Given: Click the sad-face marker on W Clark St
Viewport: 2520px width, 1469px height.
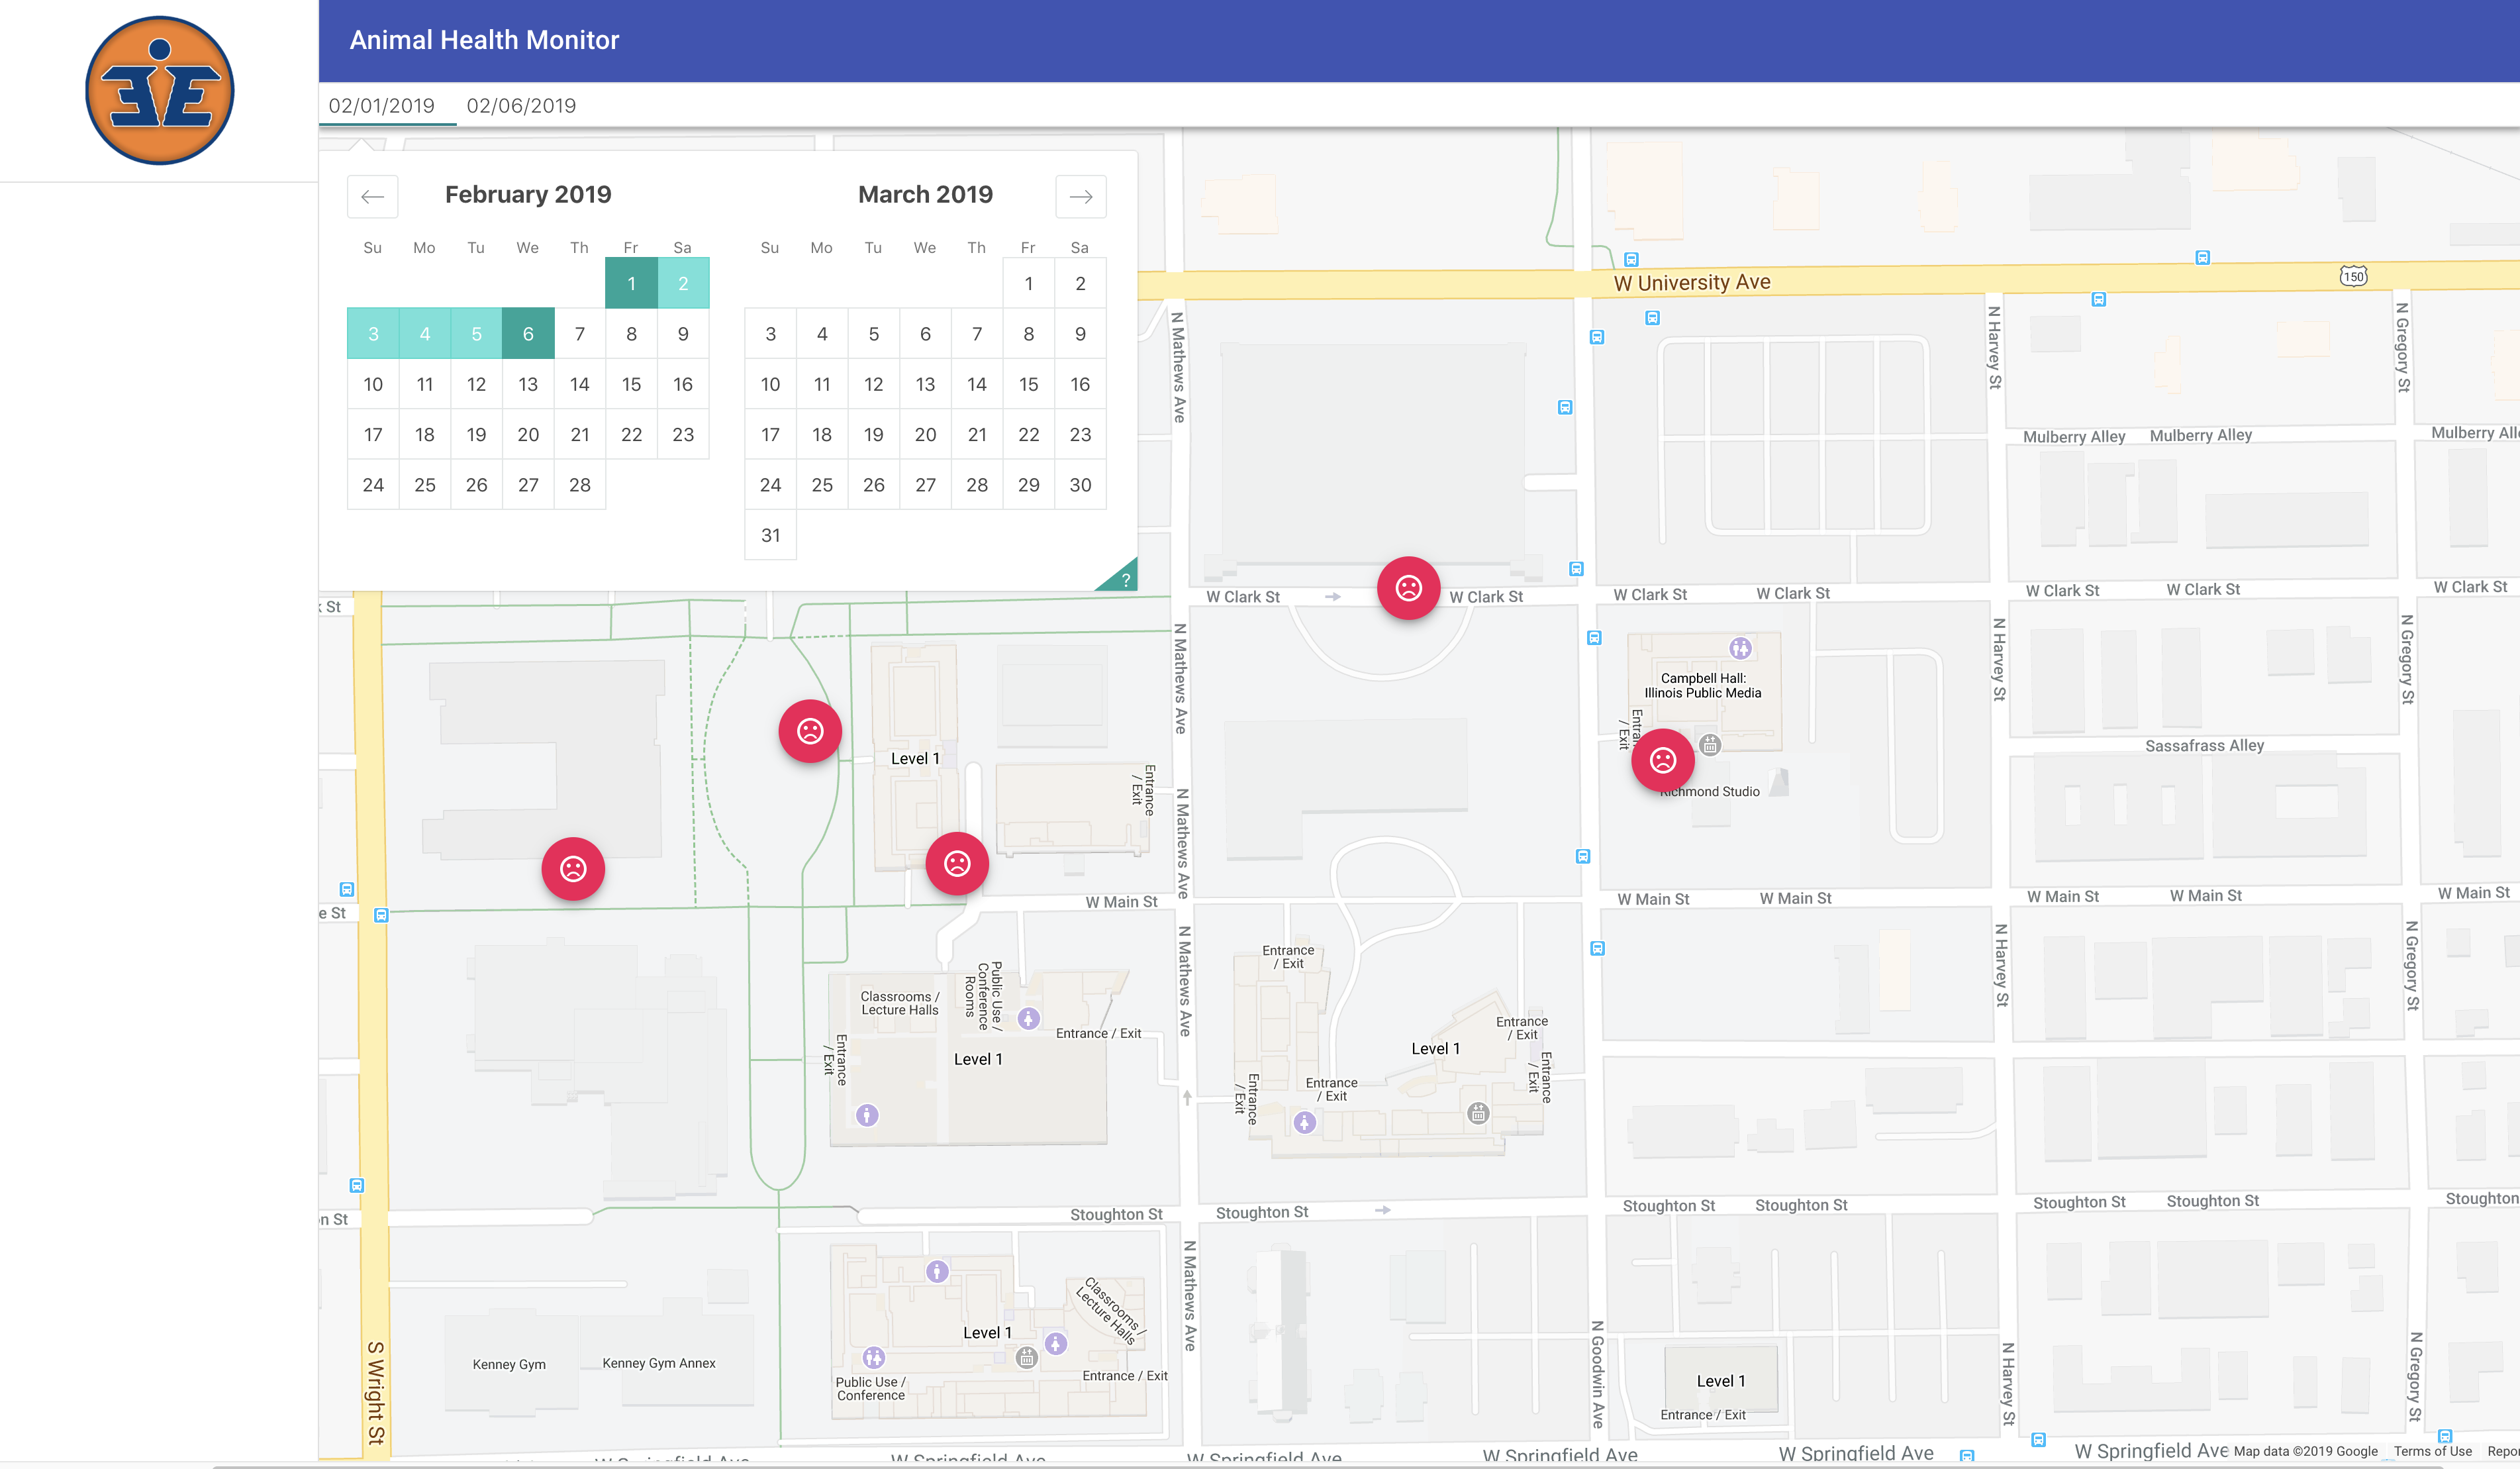Looking at the screenshot, I should [x=1408, y=588].
